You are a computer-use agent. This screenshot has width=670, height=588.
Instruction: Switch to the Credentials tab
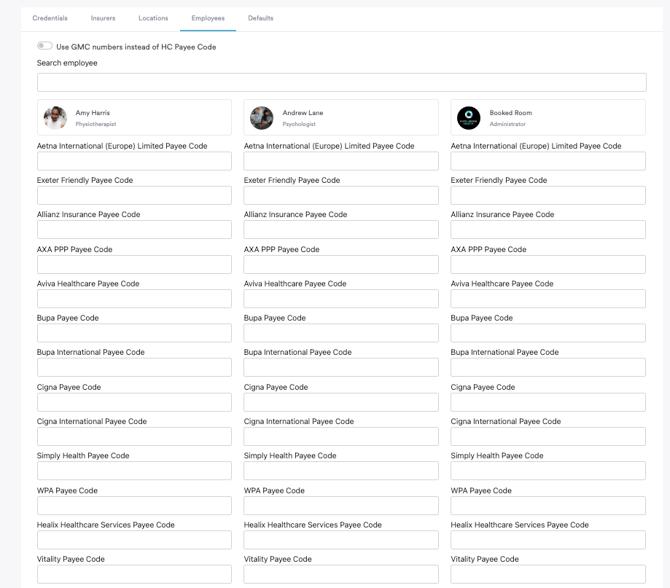[x=50, y=18]
